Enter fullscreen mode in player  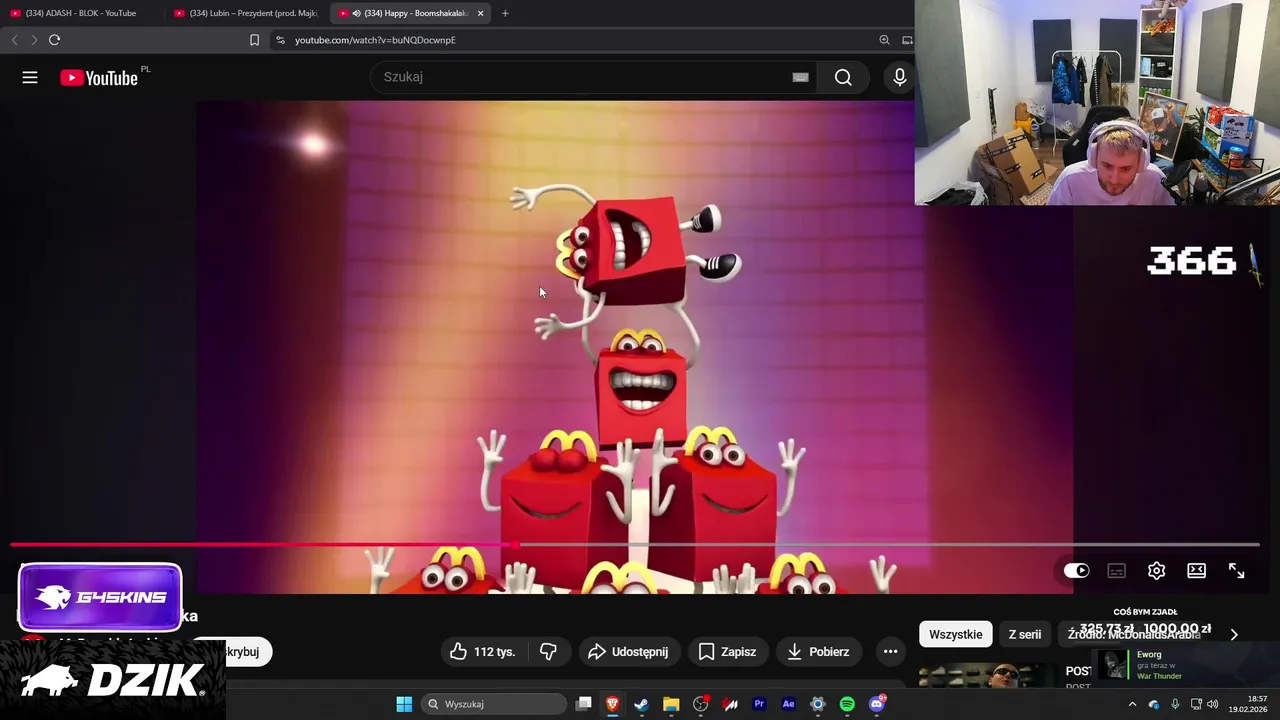click(1236, 571)
